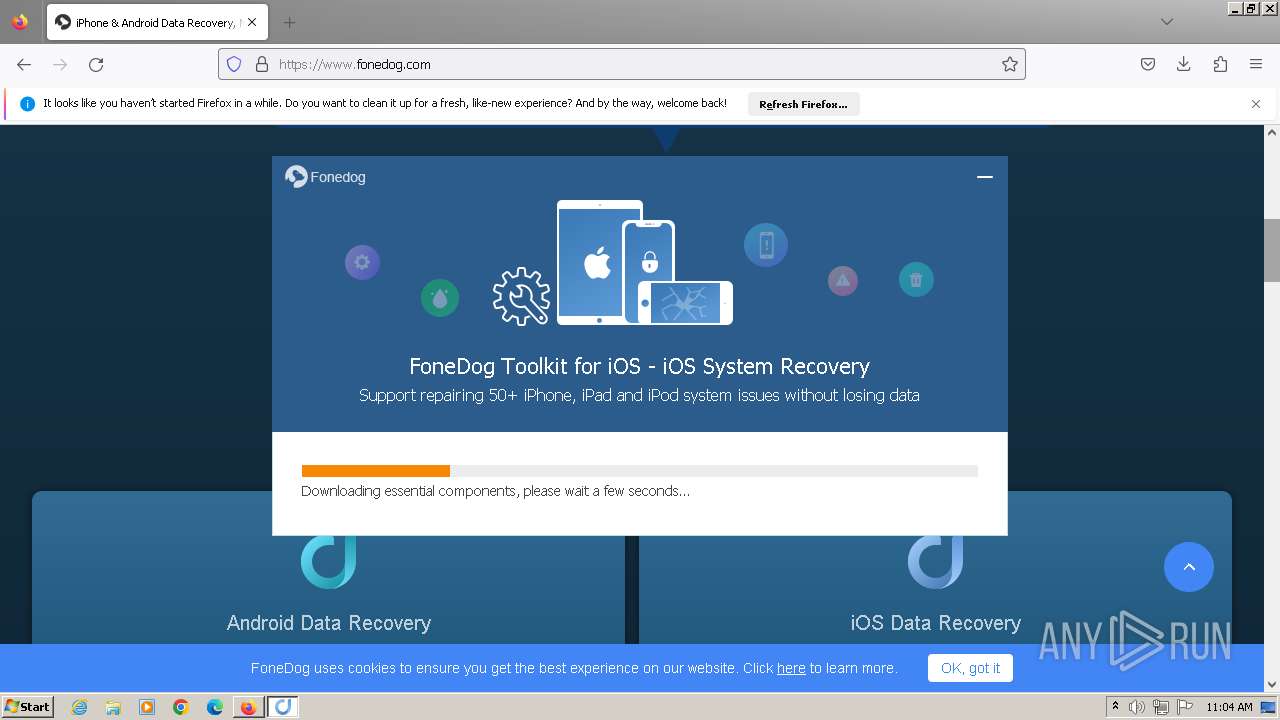This screenshot has width=1280, height=720.
Task: Click the 'Downloading essential components' status text
Action: pos(495,491)
